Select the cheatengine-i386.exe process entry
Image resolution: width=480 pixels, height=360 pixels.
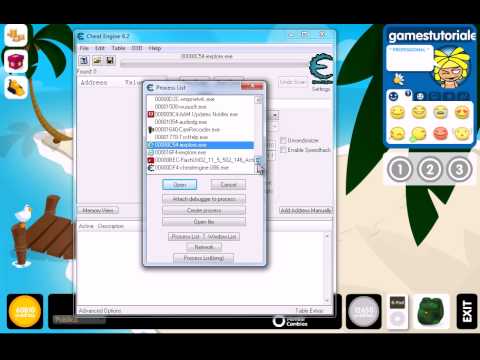(200, 168)
